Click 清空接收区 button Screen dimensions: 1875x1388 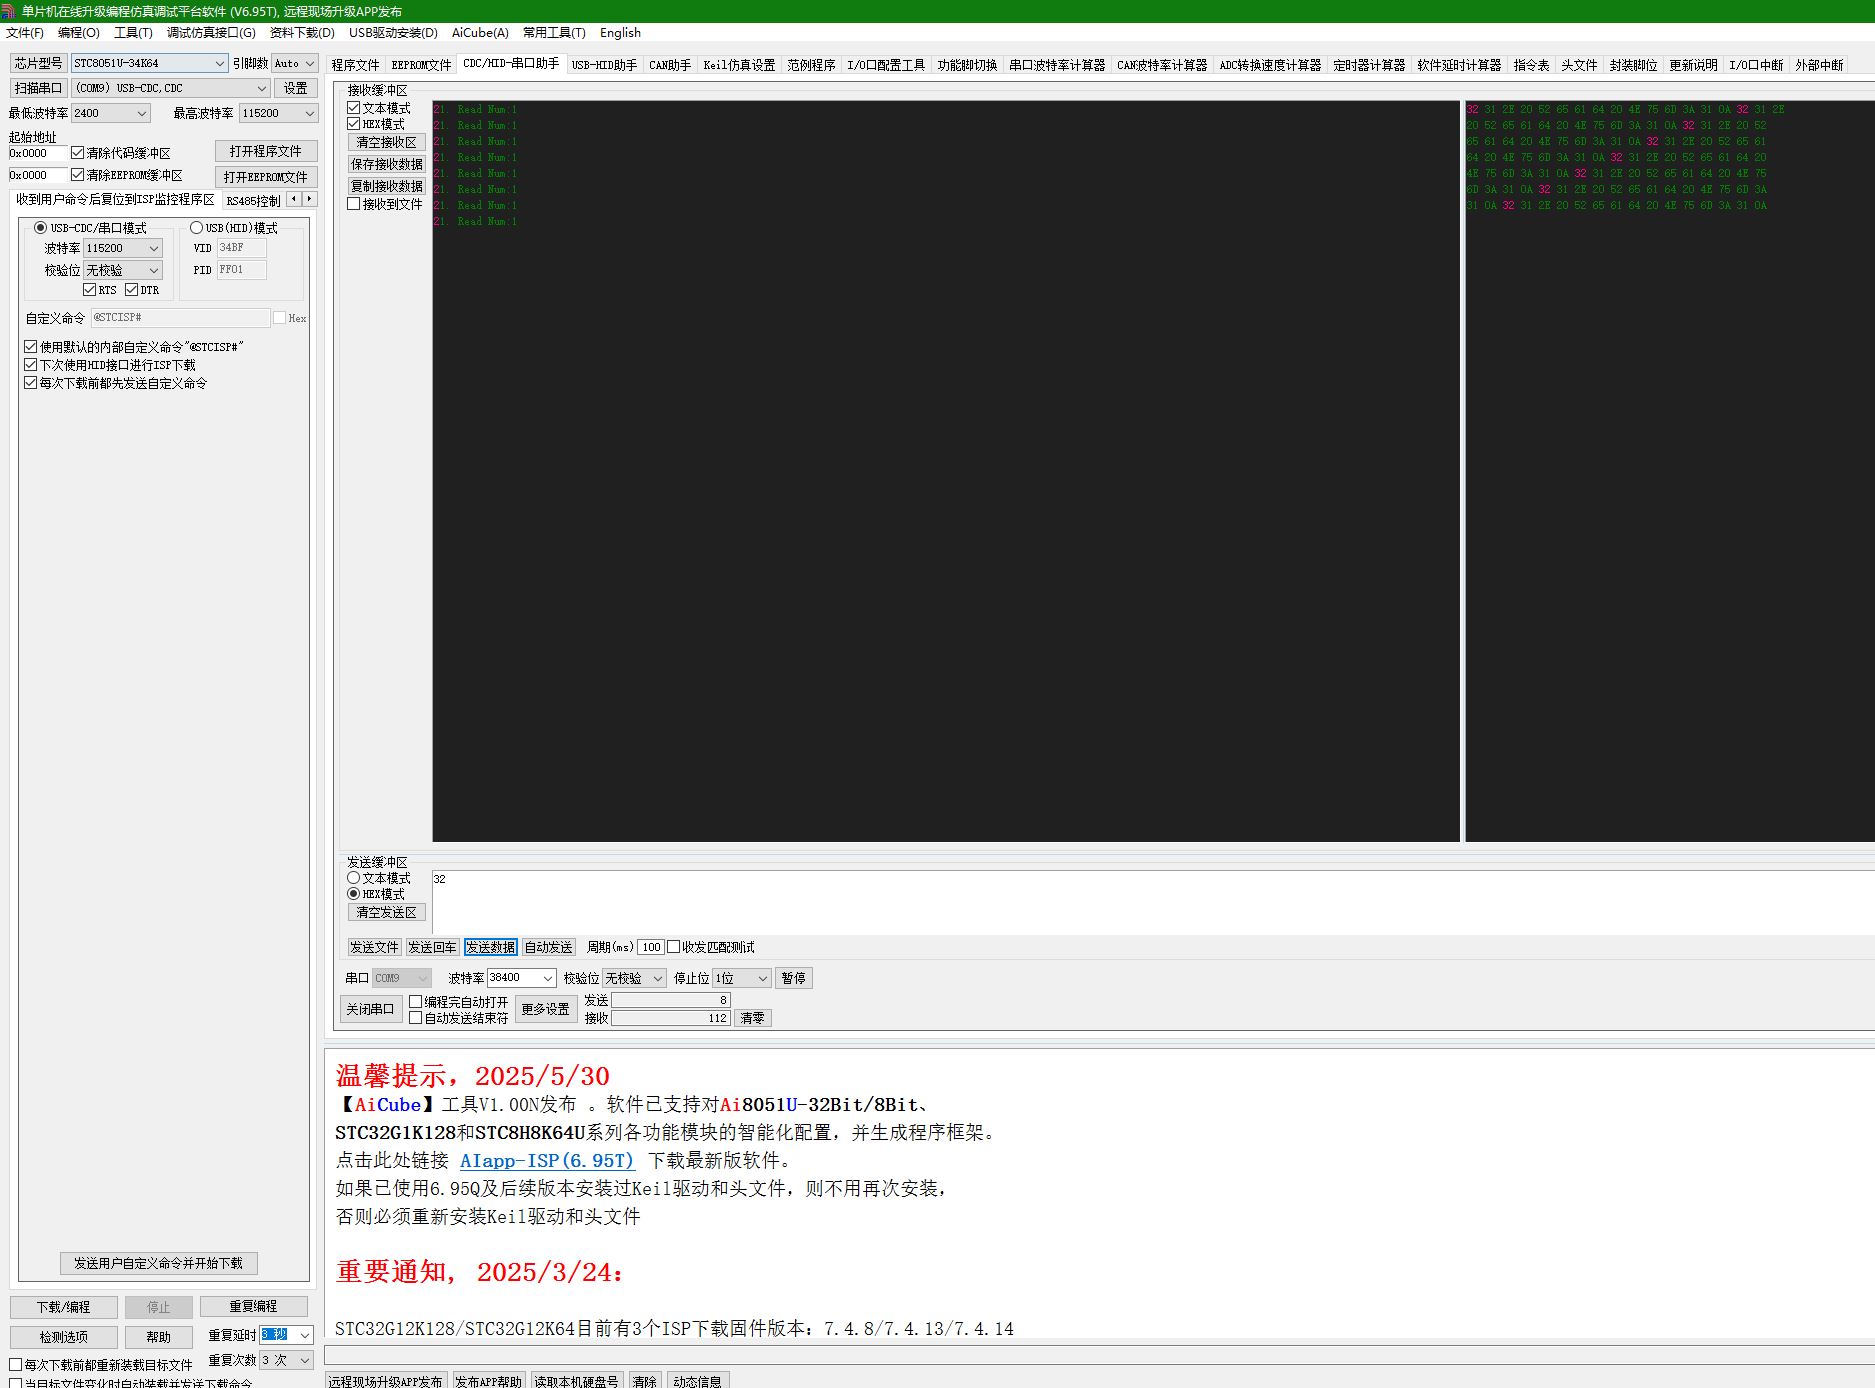click(387, 142)
